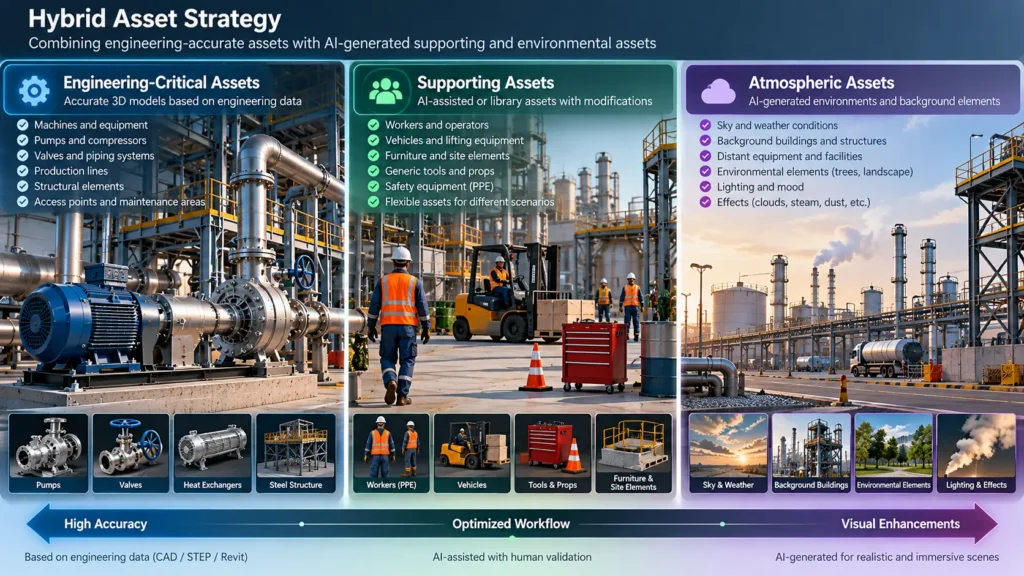Click the checkmark next to Production lines
The width and height of the screenshot is (1024, 576).
click(x=22, y=171)
